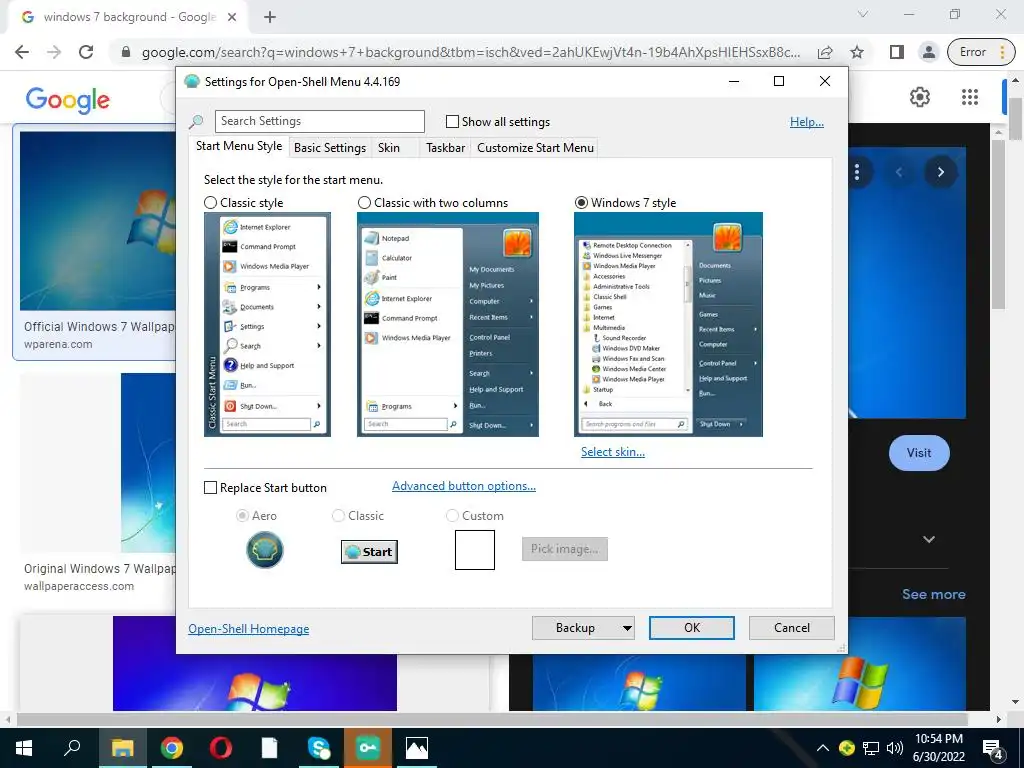Click the share page icon in the address bar
Viewport: 1024px width, 768px height.
825,52
